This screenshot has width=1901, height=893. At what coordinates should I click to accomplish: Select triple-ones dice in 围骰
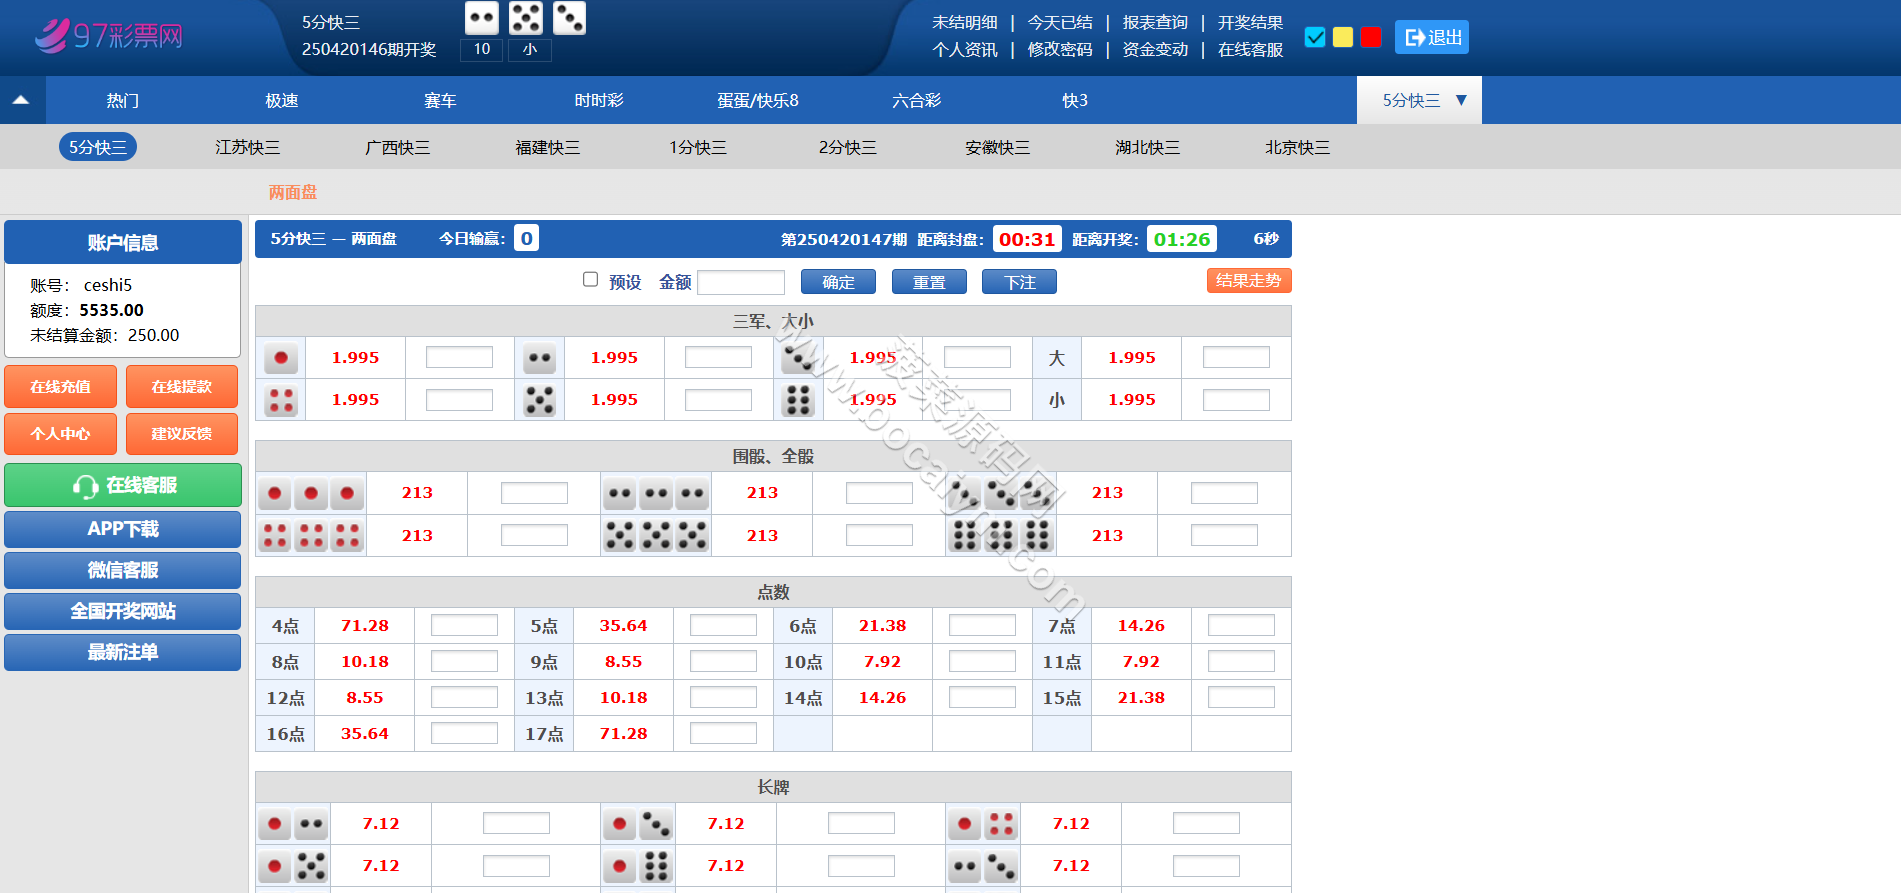pos(311,493)
